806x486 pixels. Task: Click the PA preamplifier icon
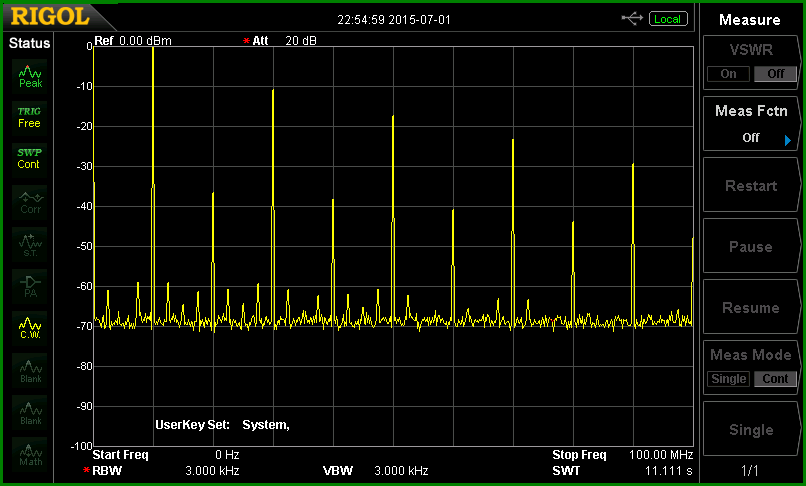30,286
